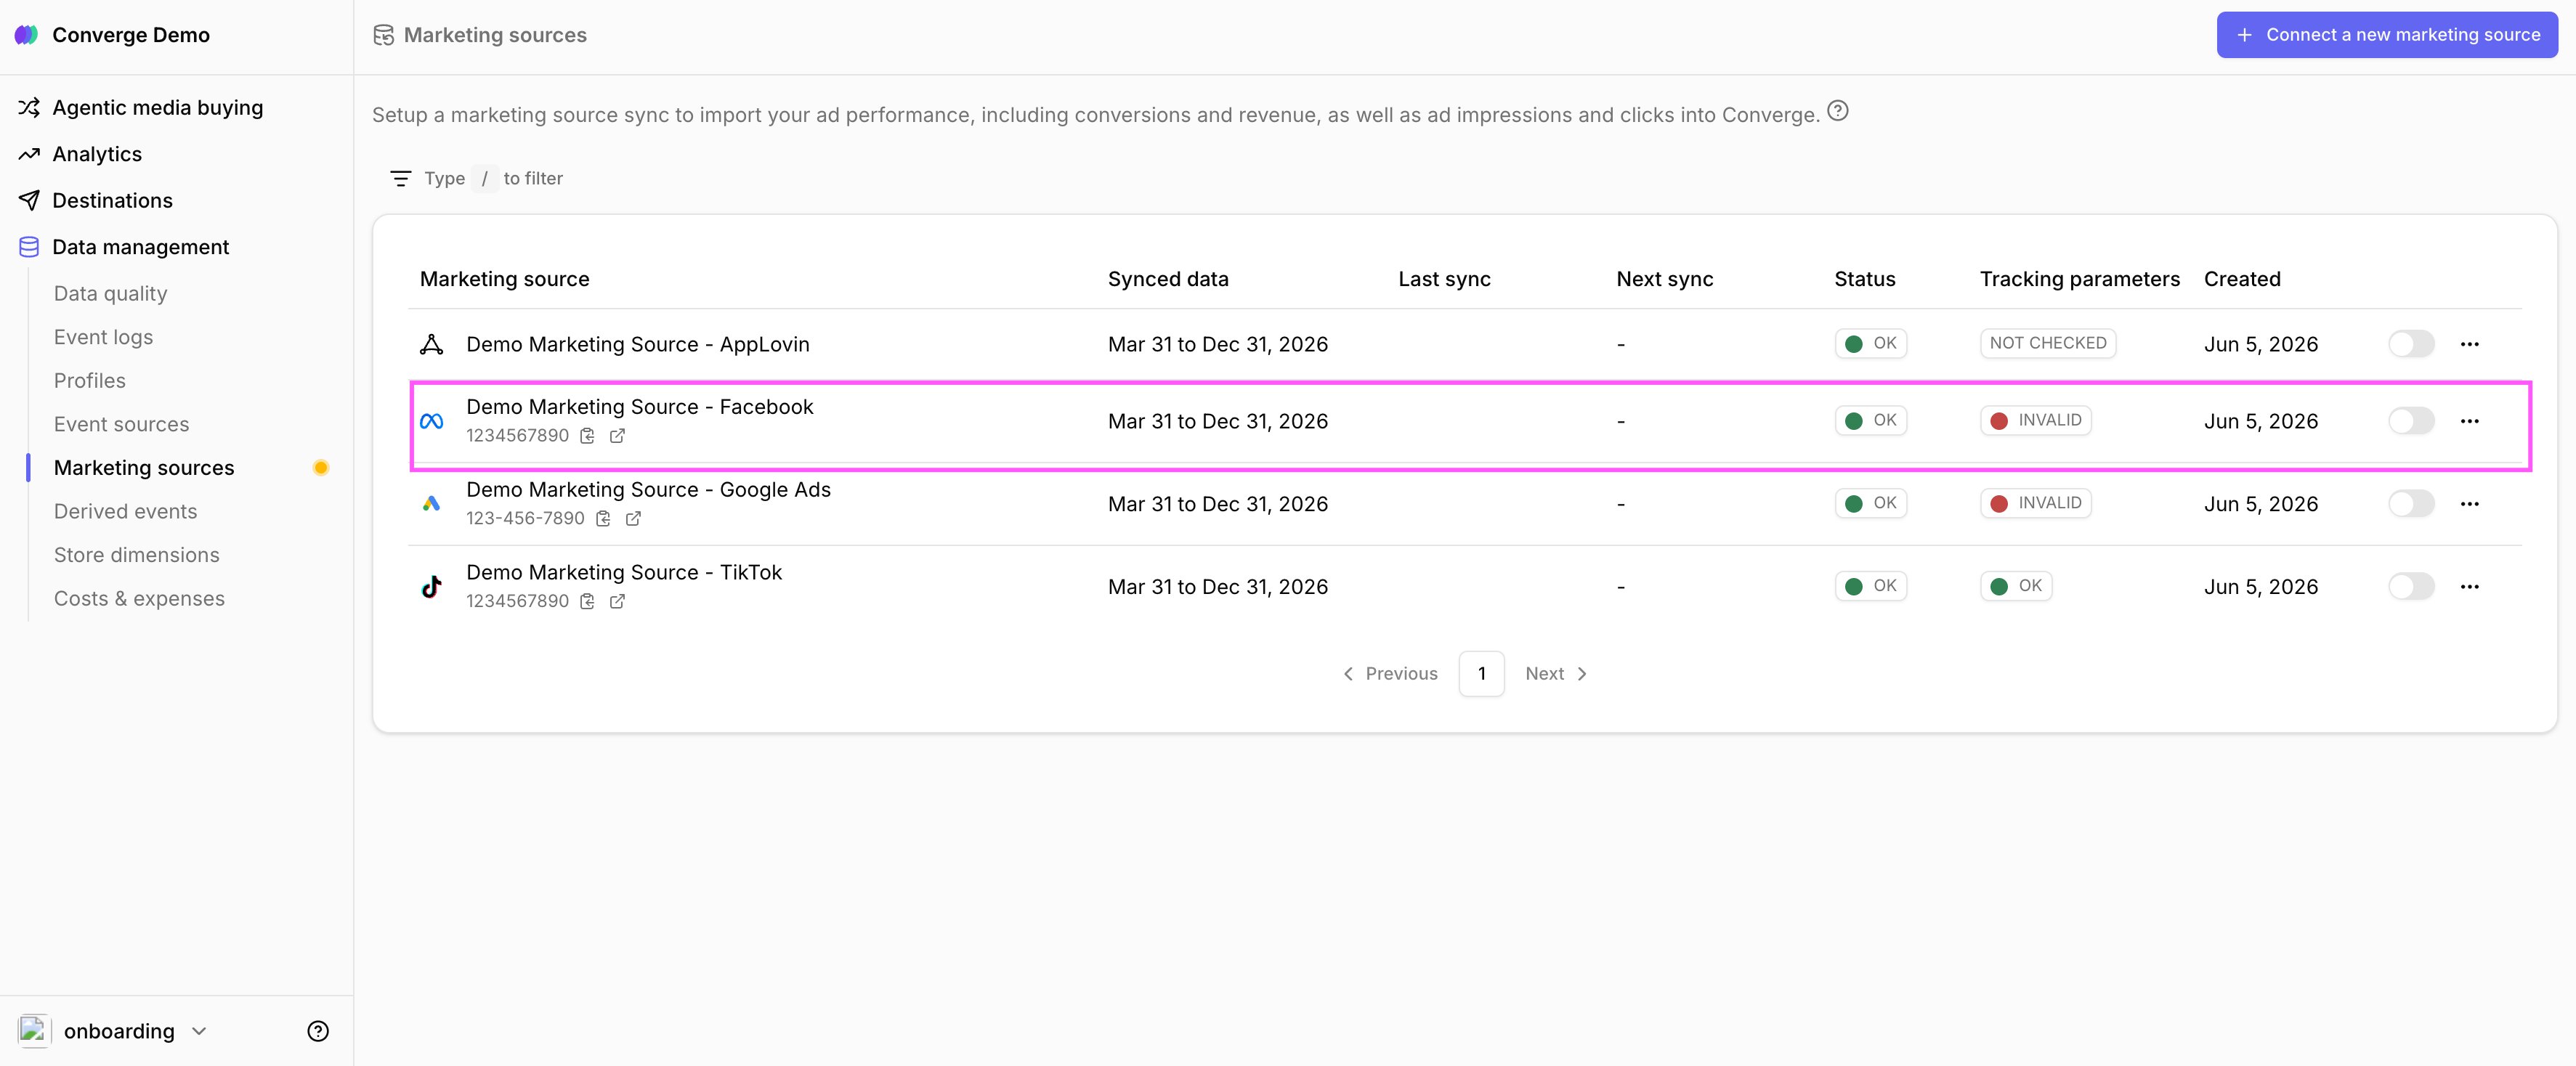
Task: Click the Converge Demo logo
Action: [27, 35]
